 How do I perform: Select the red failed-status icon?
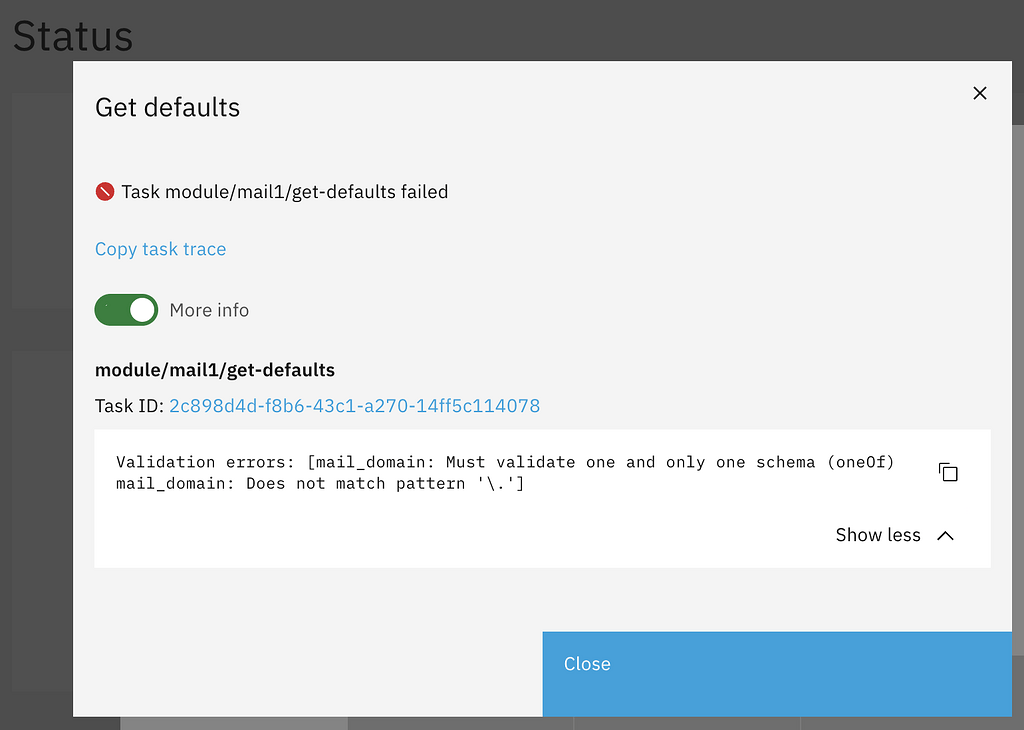104,191
